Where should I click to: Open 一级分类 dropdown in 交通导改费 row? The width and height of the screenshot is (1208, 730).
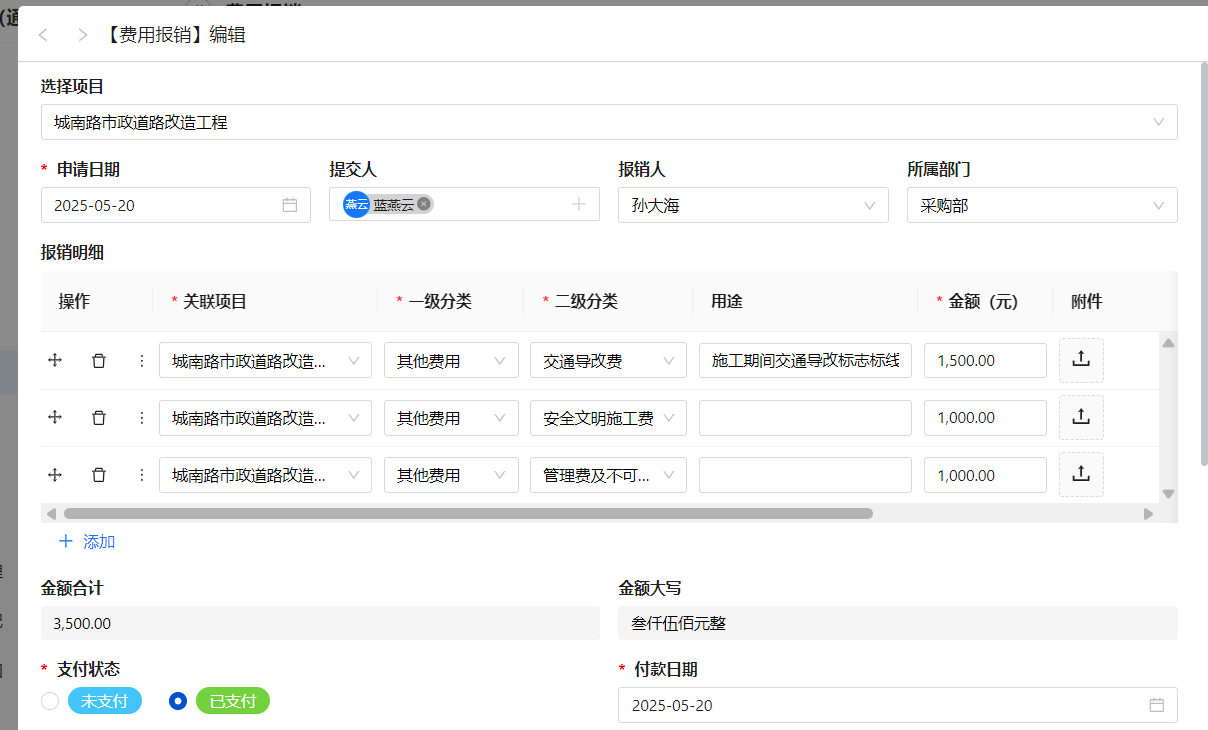pyautogui.click(x=451, y=360)
